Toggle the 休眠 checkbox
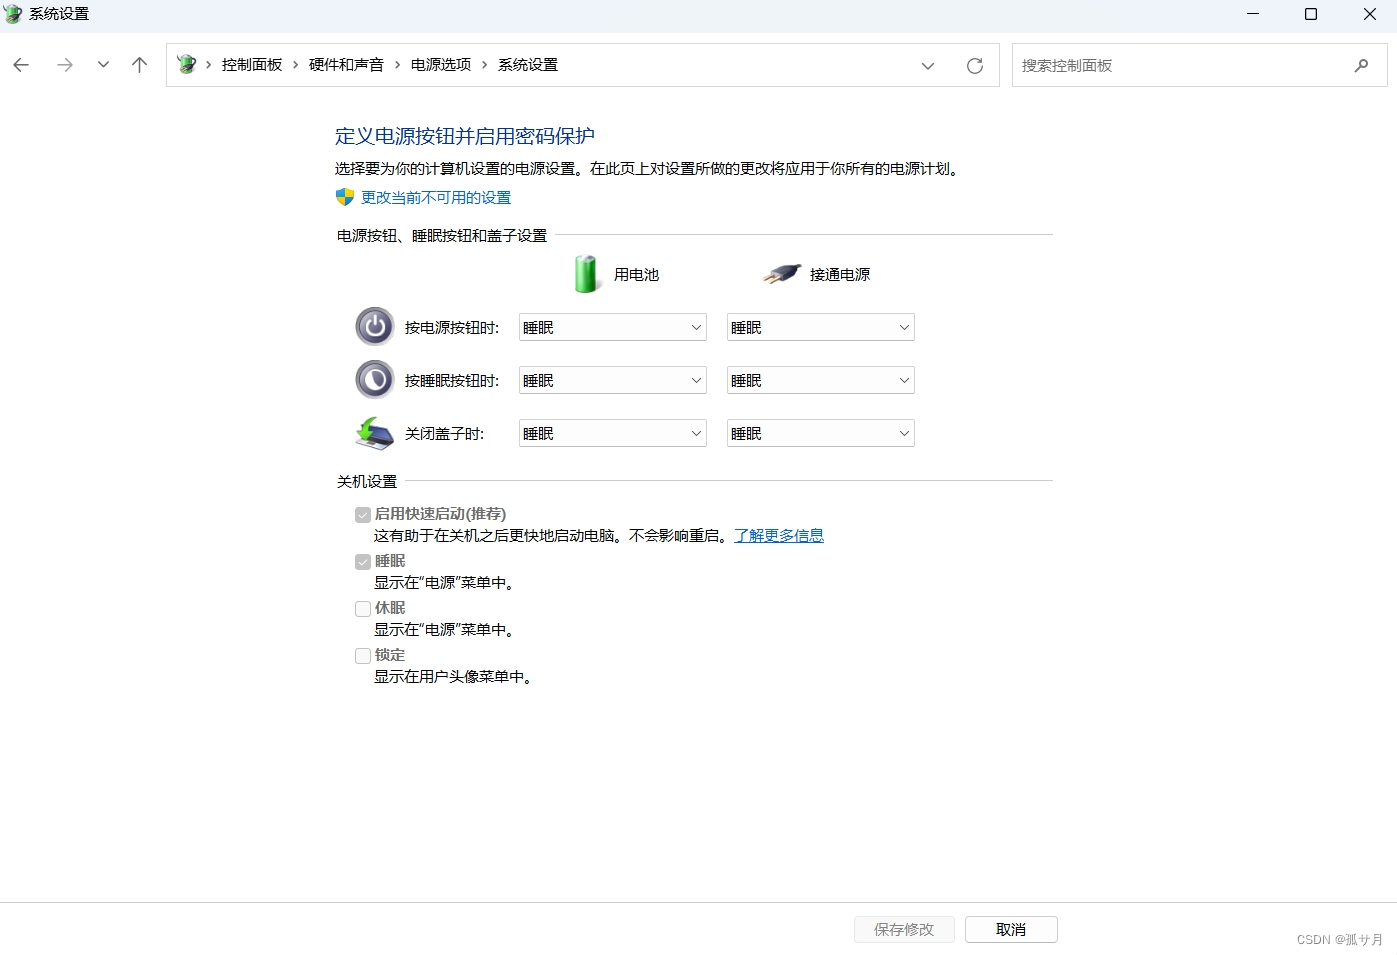The height and width of the screenshot is (955, 1397). [363, 609]
